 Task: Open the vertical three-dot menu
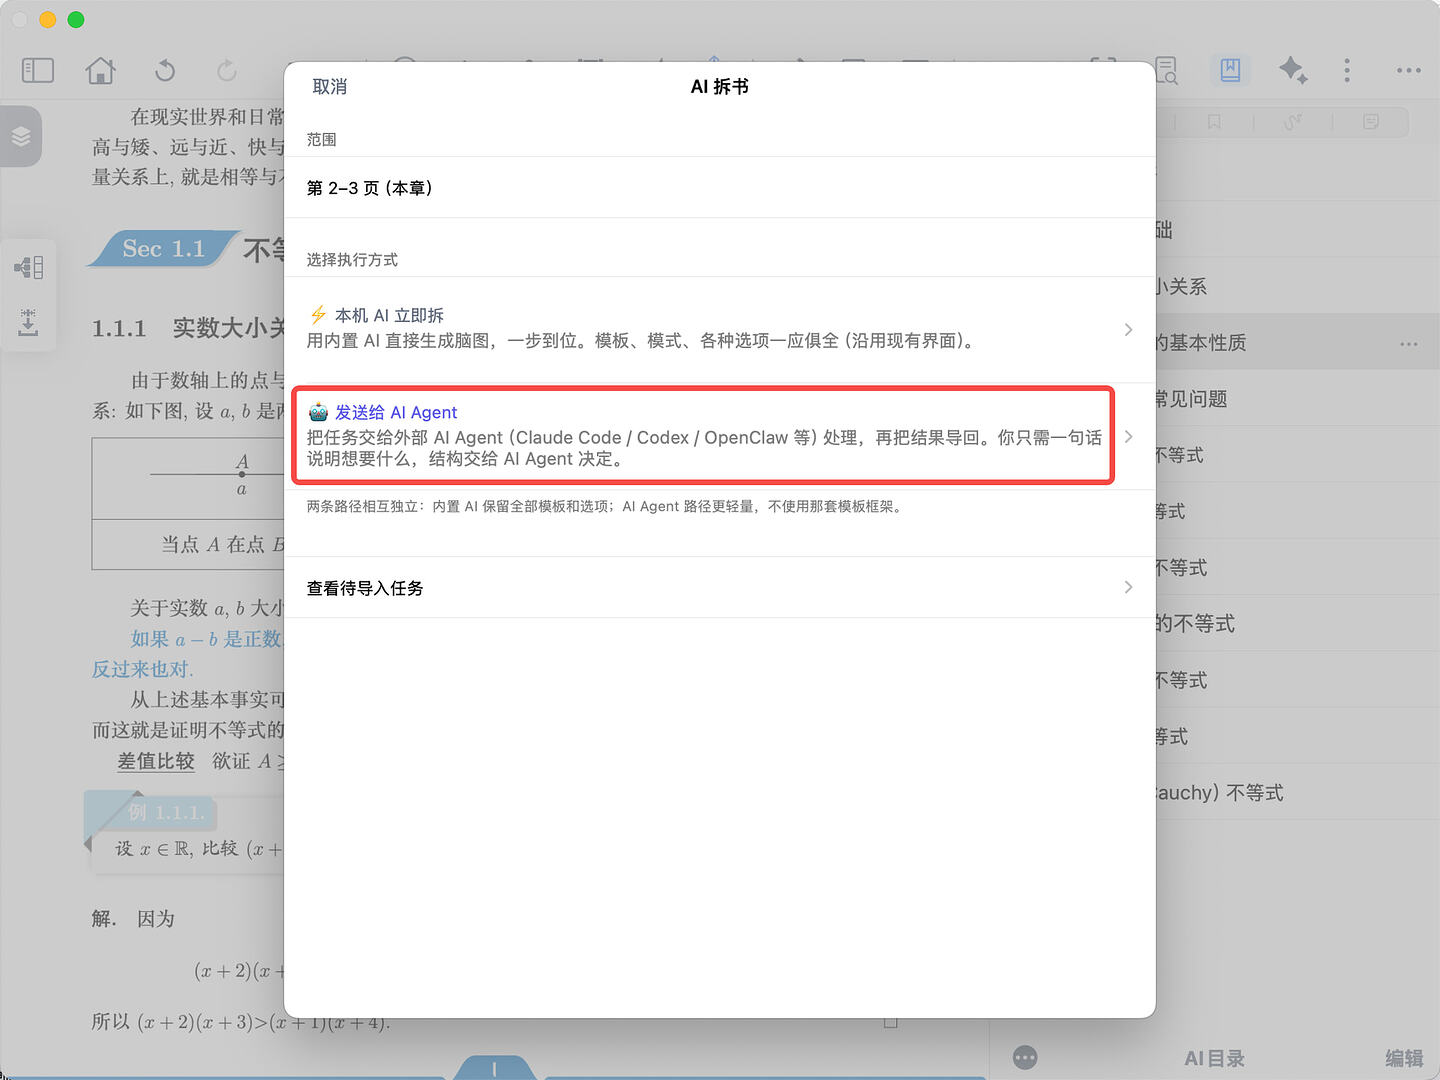point(1347,70)
